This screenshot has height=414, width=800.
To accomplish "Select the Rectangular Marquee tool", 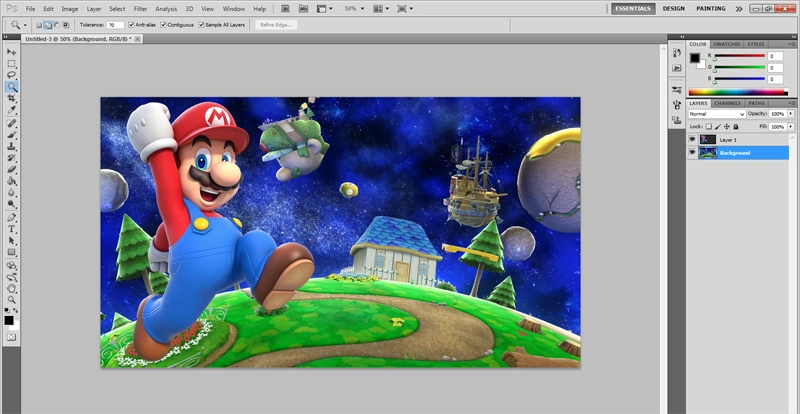I will (12, 63).
